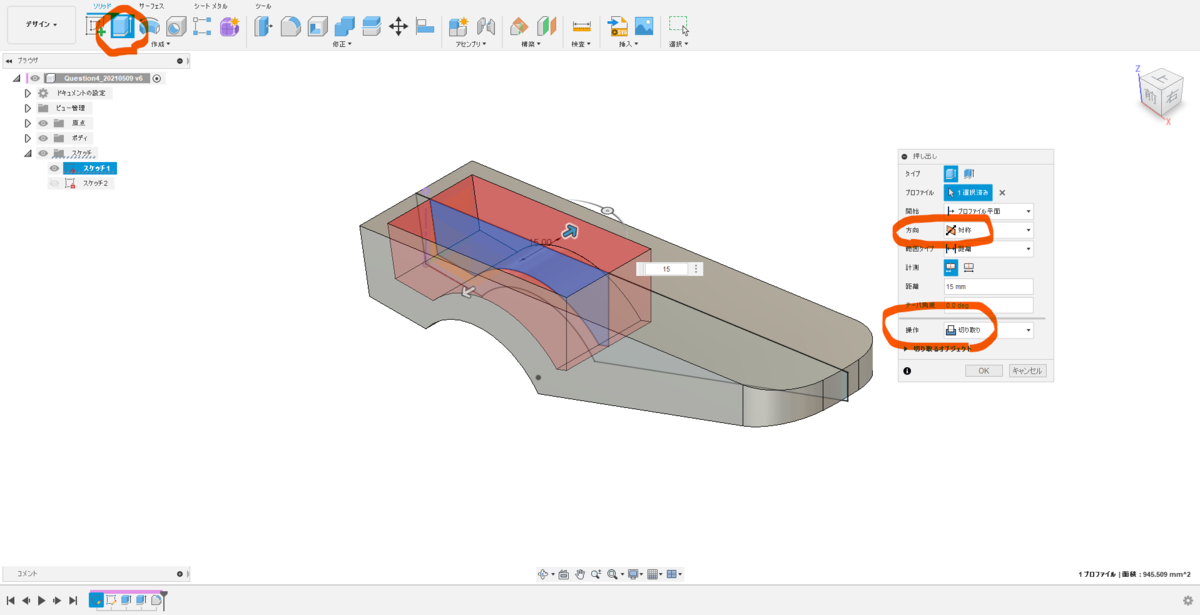
Task: Select half-length measure mode icon
Action: point(951,267)
